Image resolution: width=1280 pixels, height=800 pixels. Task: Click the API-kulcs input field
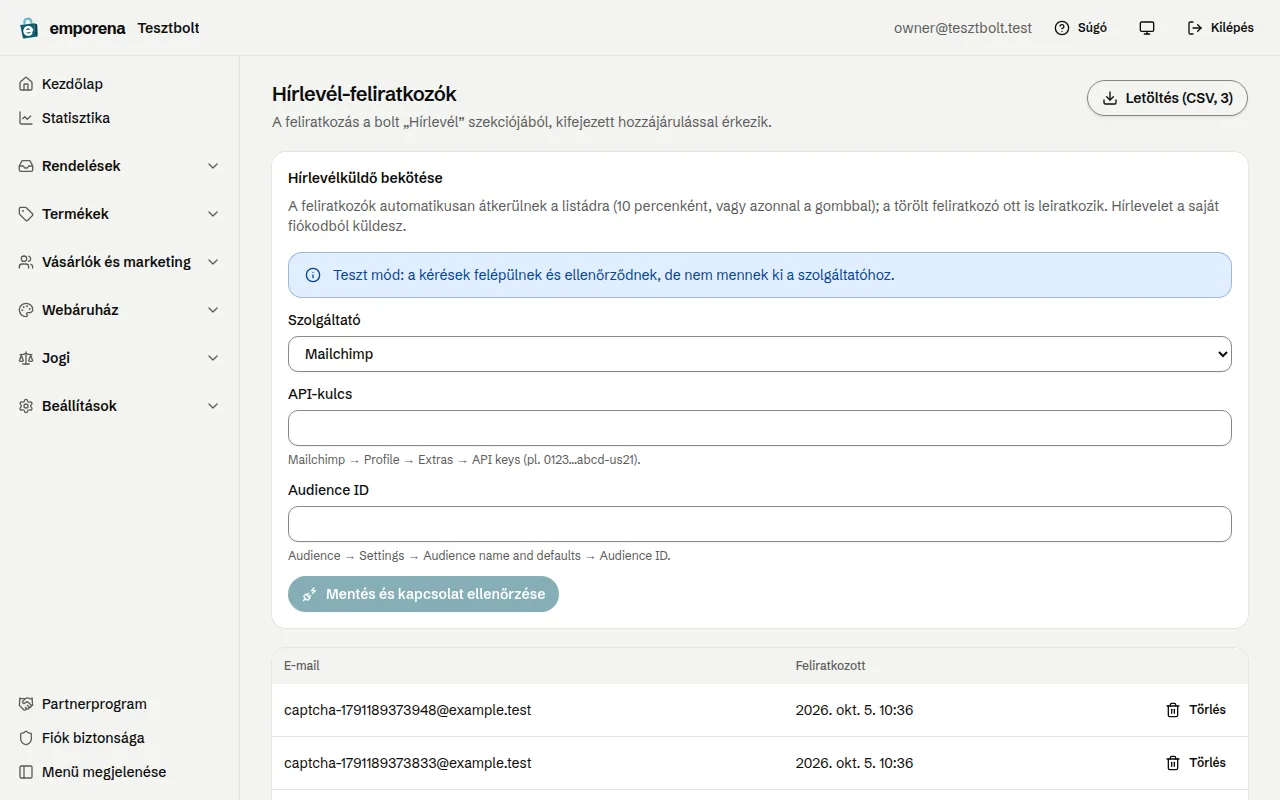tap(760, 428)
